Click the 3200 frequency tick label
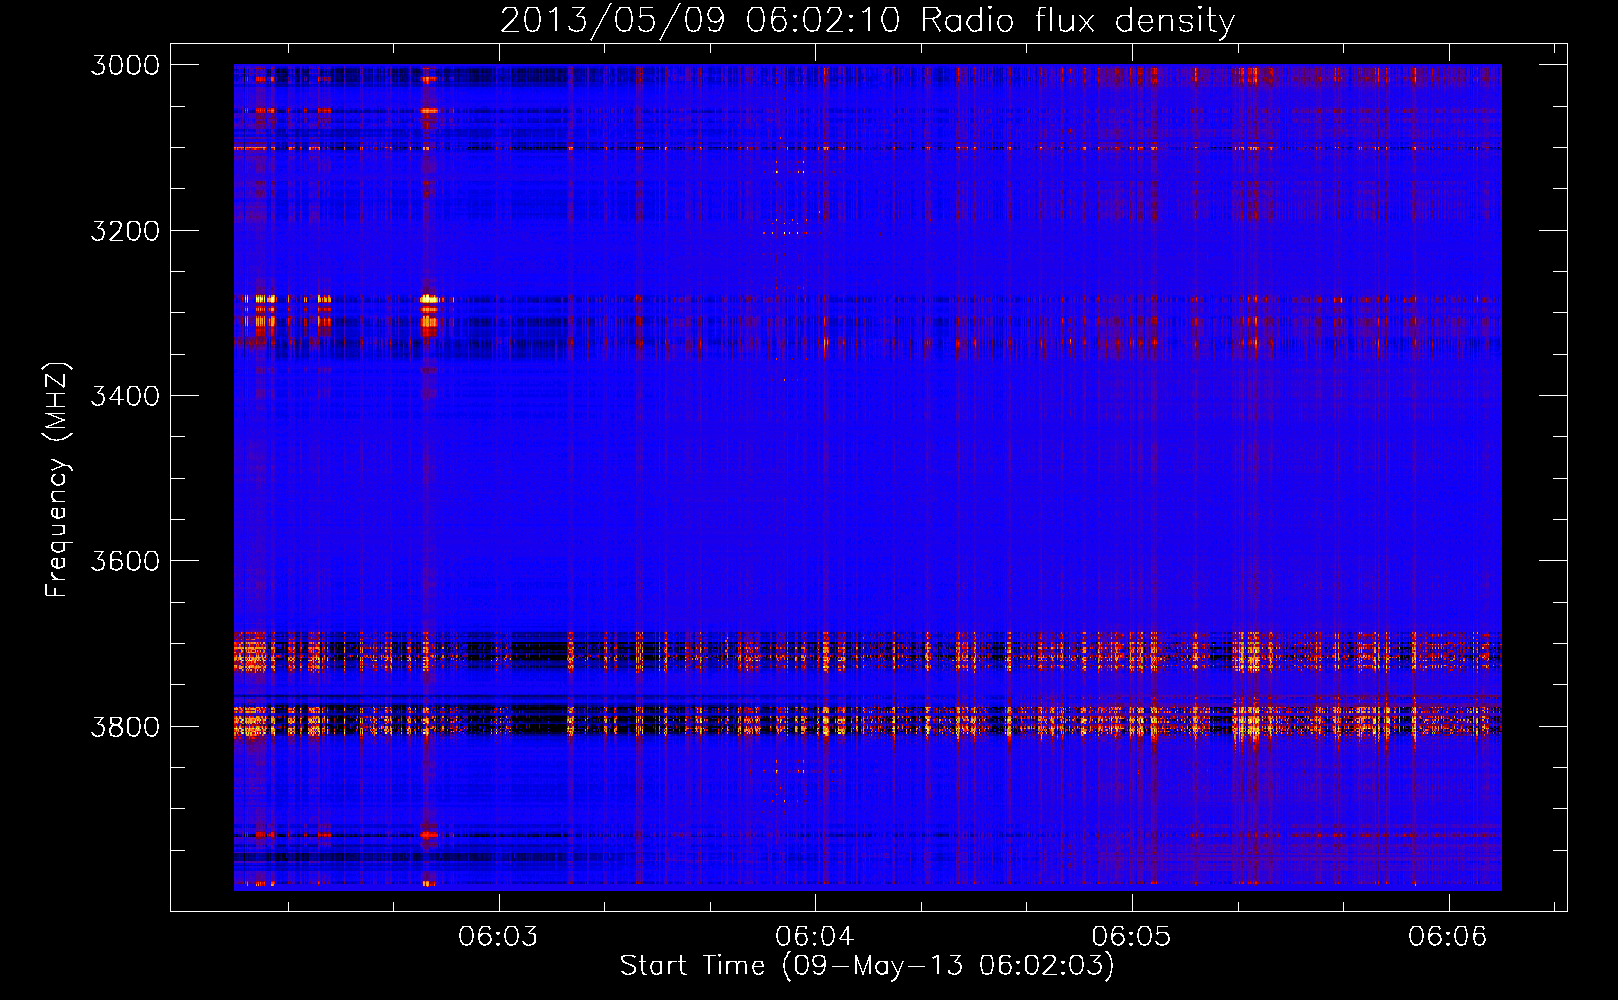Screen dimensions: 1618x1000 125,231
